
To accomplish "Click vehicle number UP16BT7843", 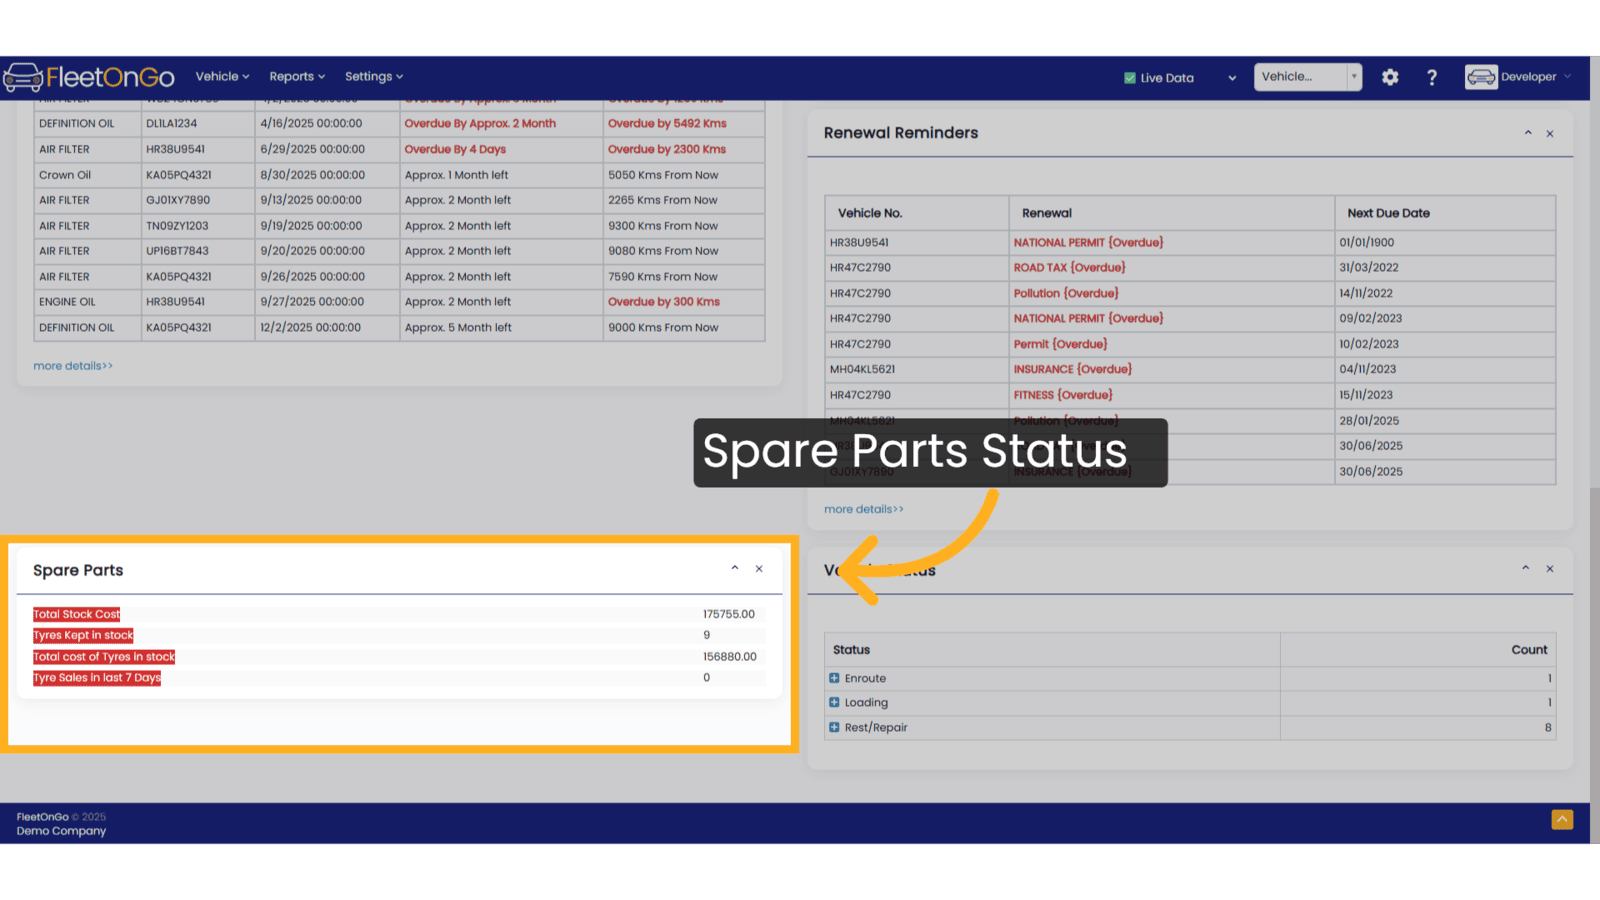I will click(x=177, y=251).
